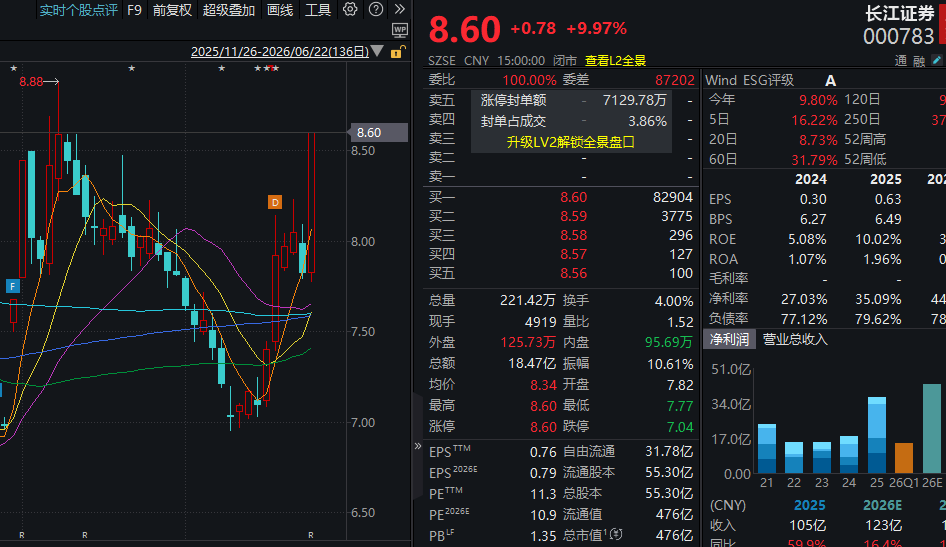Click the 买三 price 8.58

click(x=573, y=235)
